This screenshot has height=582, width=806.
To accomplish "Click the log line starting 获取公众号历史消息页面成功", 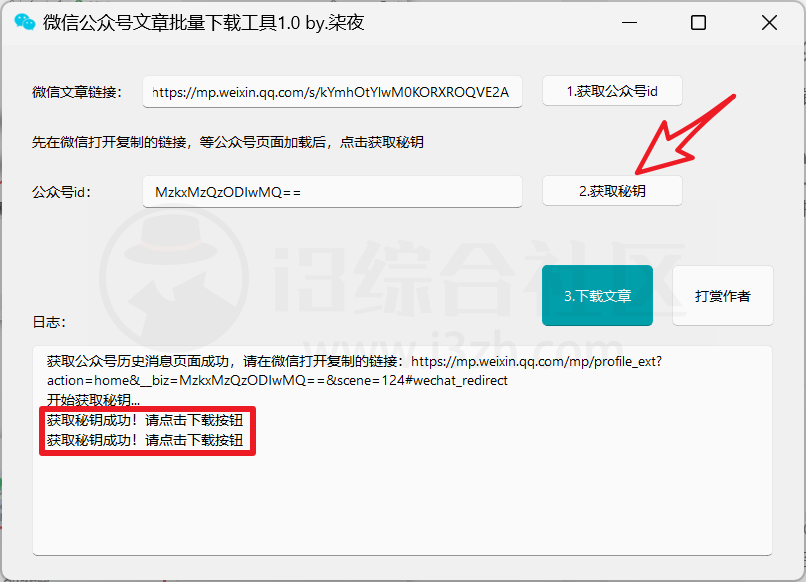I will 354,361.
